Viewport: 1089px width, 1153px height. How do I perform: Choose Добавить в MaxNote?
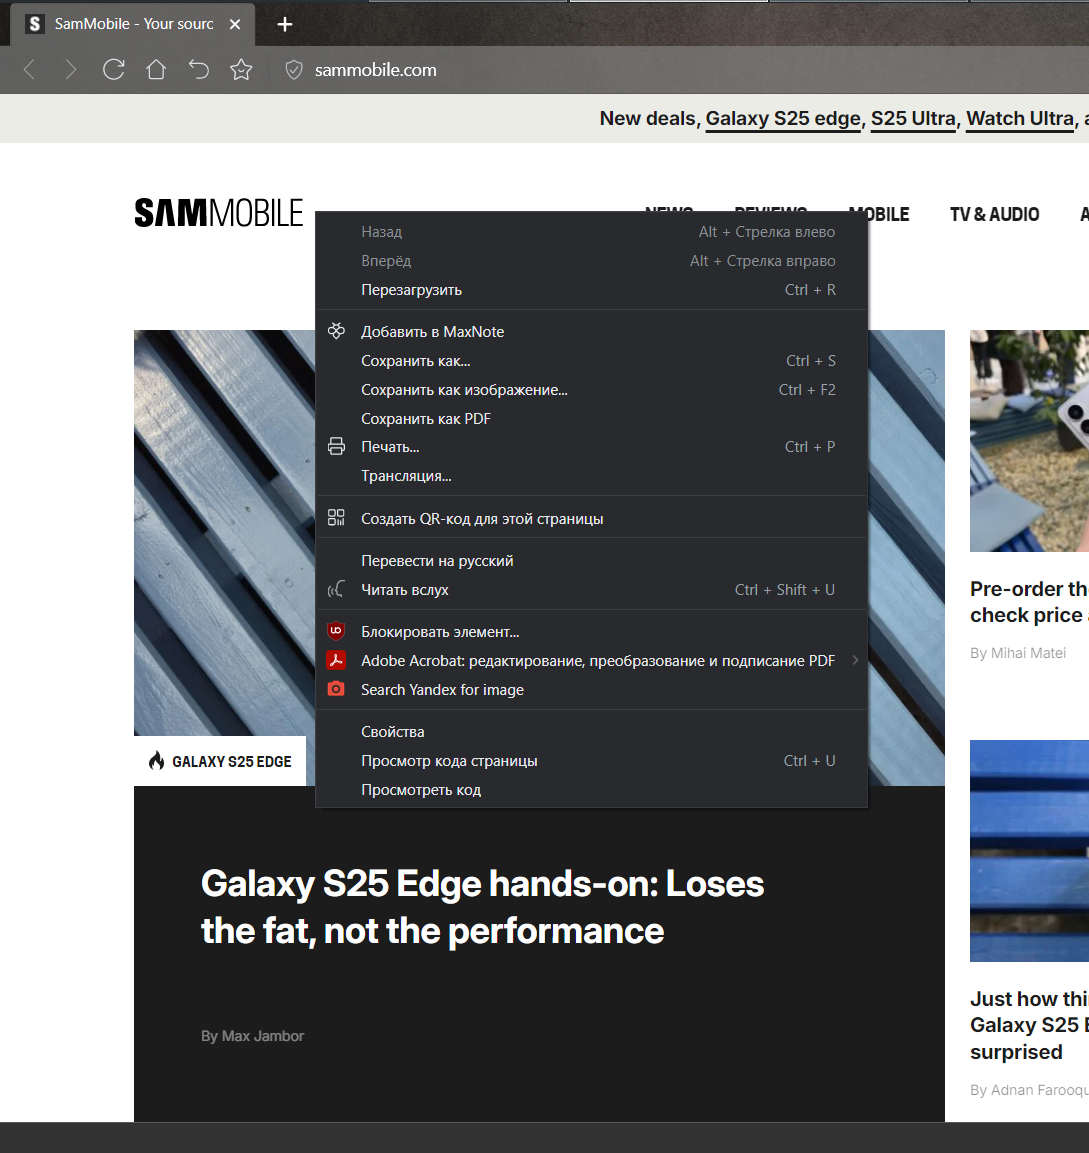click(x=591, y=332)
